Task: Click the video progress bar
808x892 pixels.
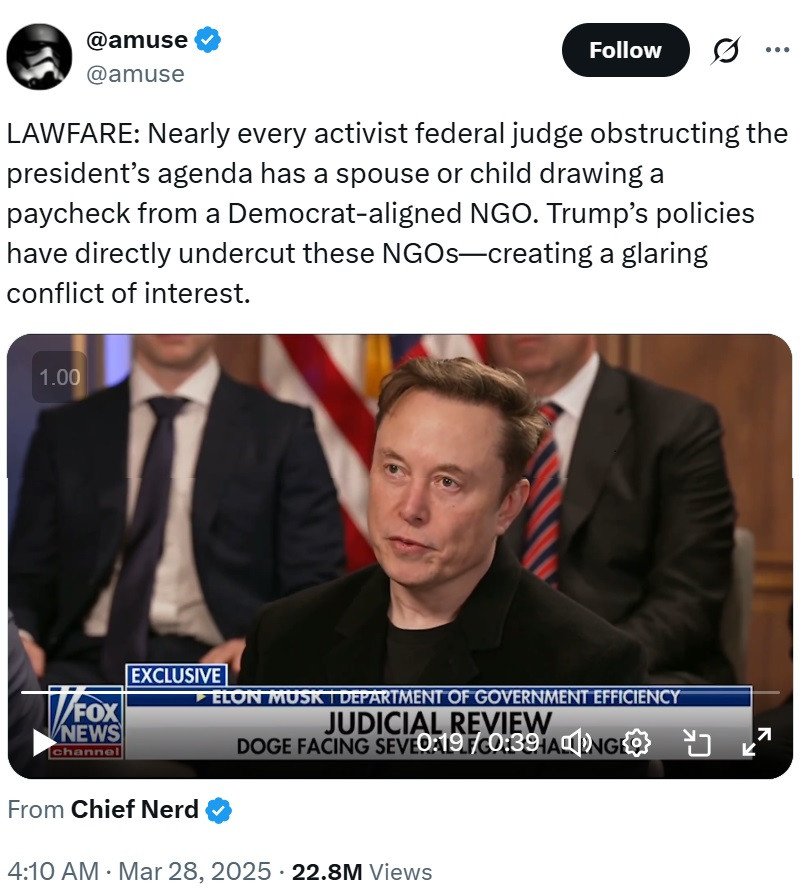Action: (x=400, y=692)
